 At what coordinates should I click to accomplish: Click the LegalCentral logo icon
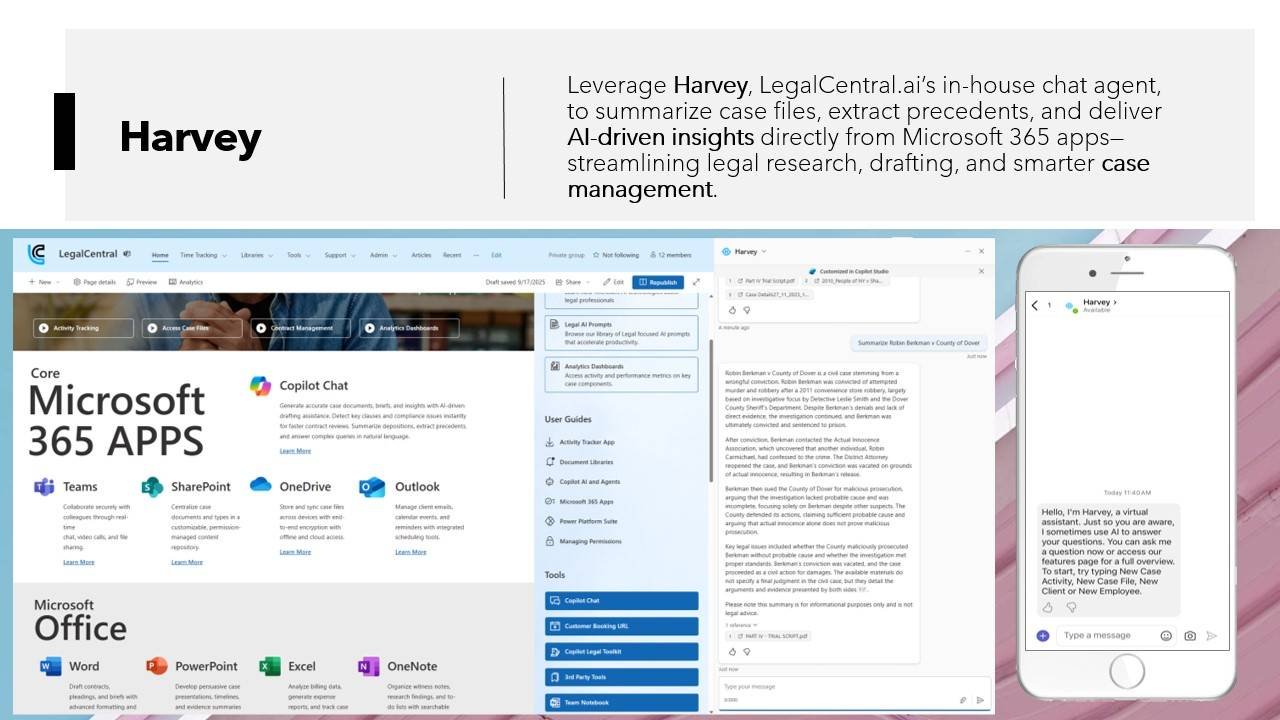(x=36, y=254)
